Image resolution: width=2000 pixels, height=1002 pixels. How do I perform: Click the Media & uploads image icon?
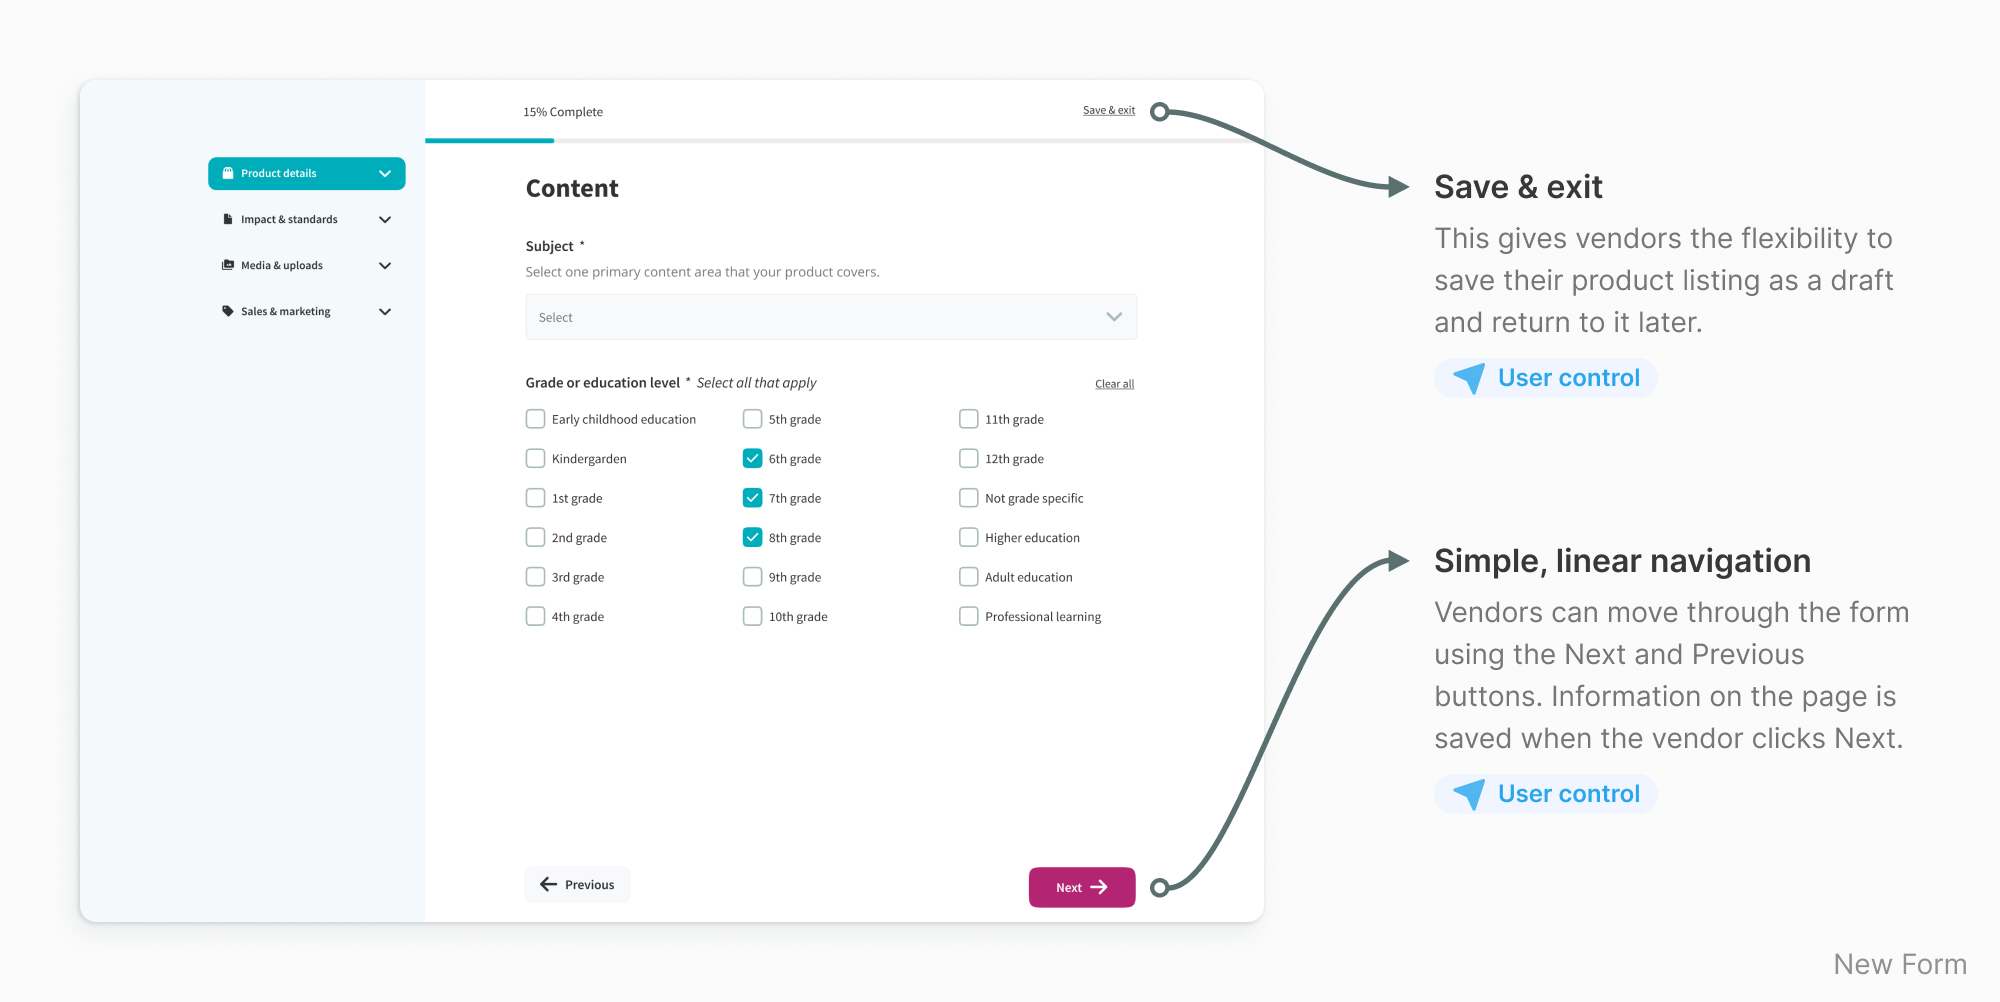point(228,265)
